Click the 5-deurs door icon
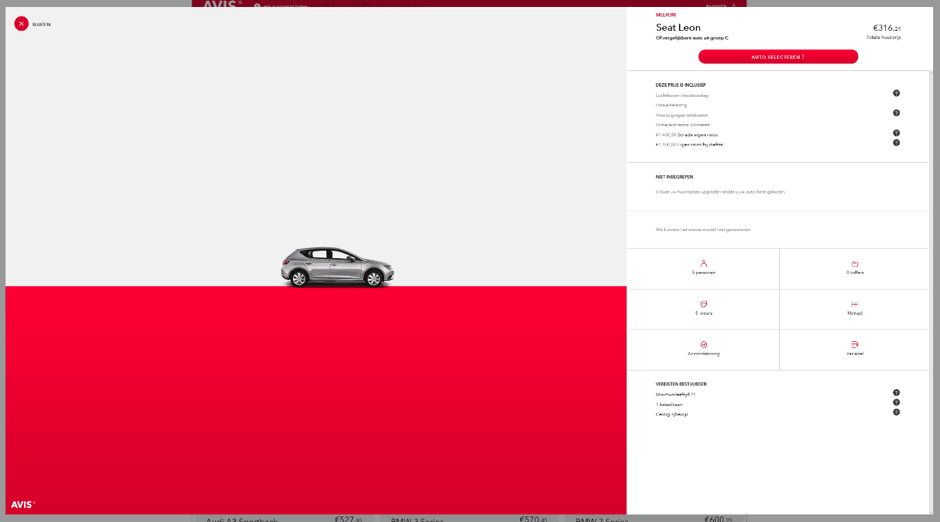This screenshot has height=522, width=940. (703, 304)
